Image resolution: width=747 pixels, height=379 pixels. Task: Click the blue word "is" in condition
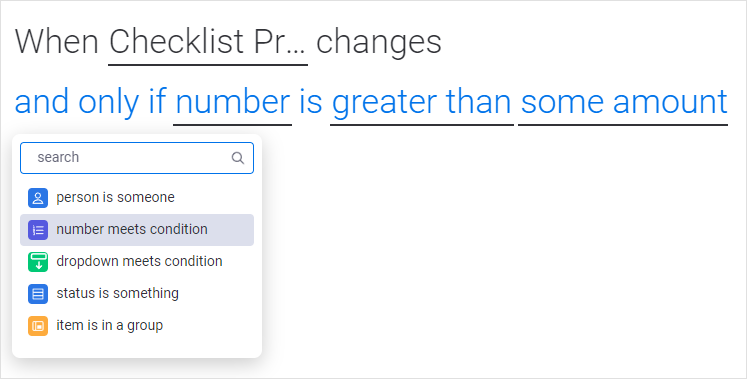(x=311, y=102)
